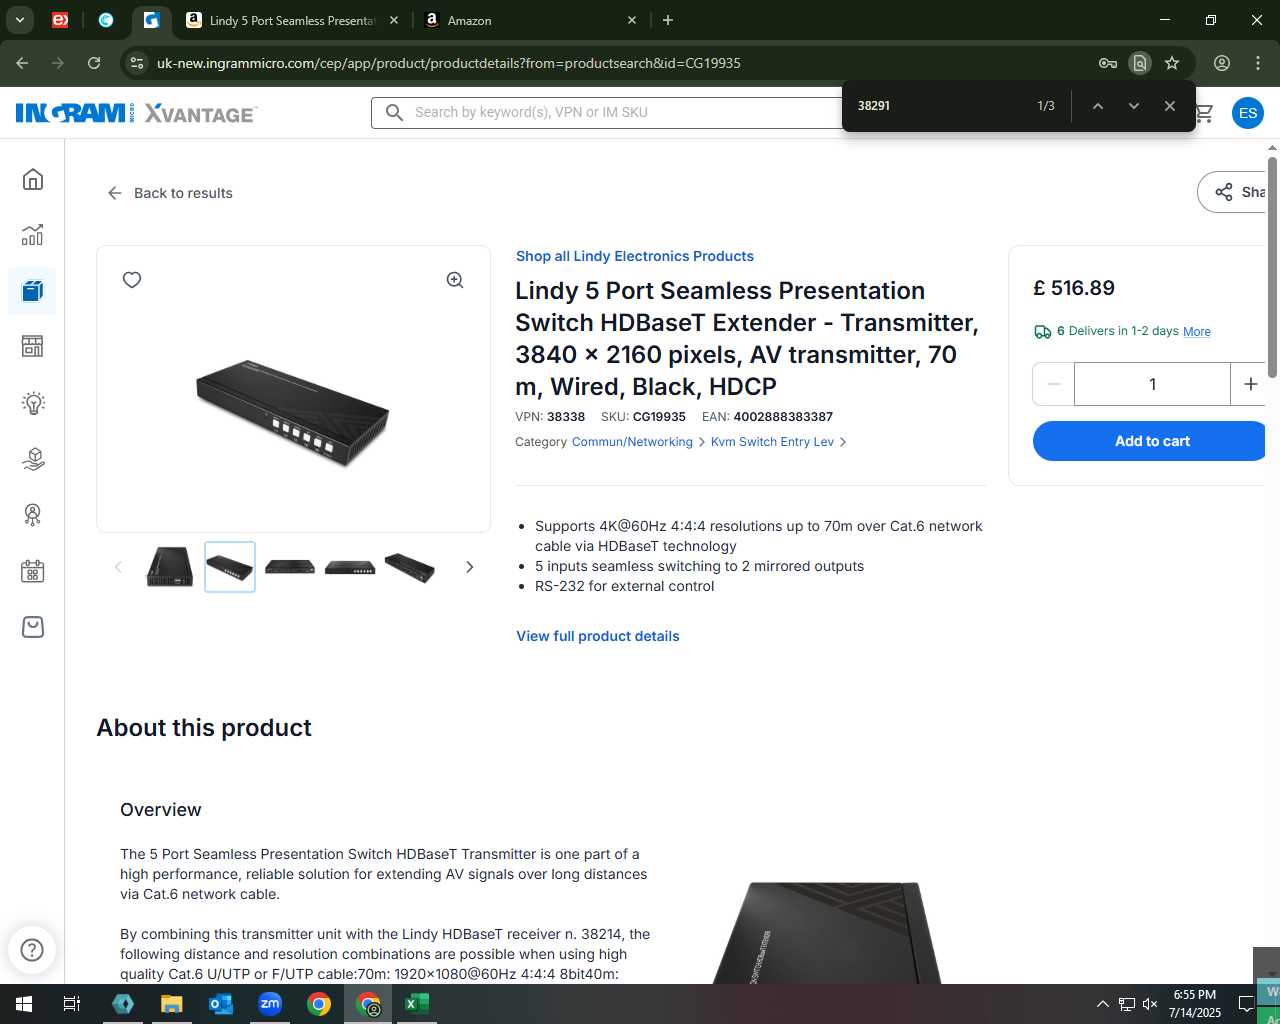Show next product thumbnails with right chevron
The height and width of the screenshot is (1024, 1280).
pos(469,567)
